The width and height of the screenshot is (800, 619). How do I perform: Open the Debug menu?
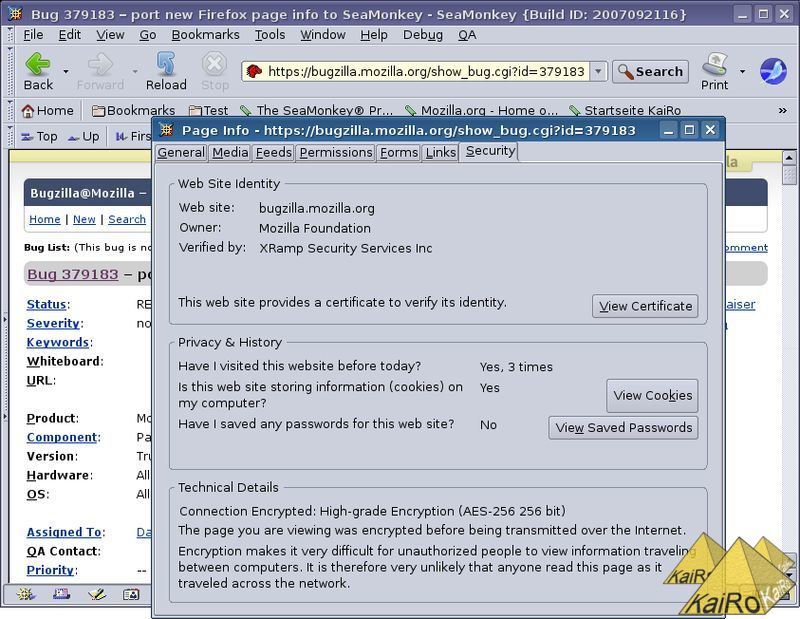pyautogui.click(x=423, y=35)
